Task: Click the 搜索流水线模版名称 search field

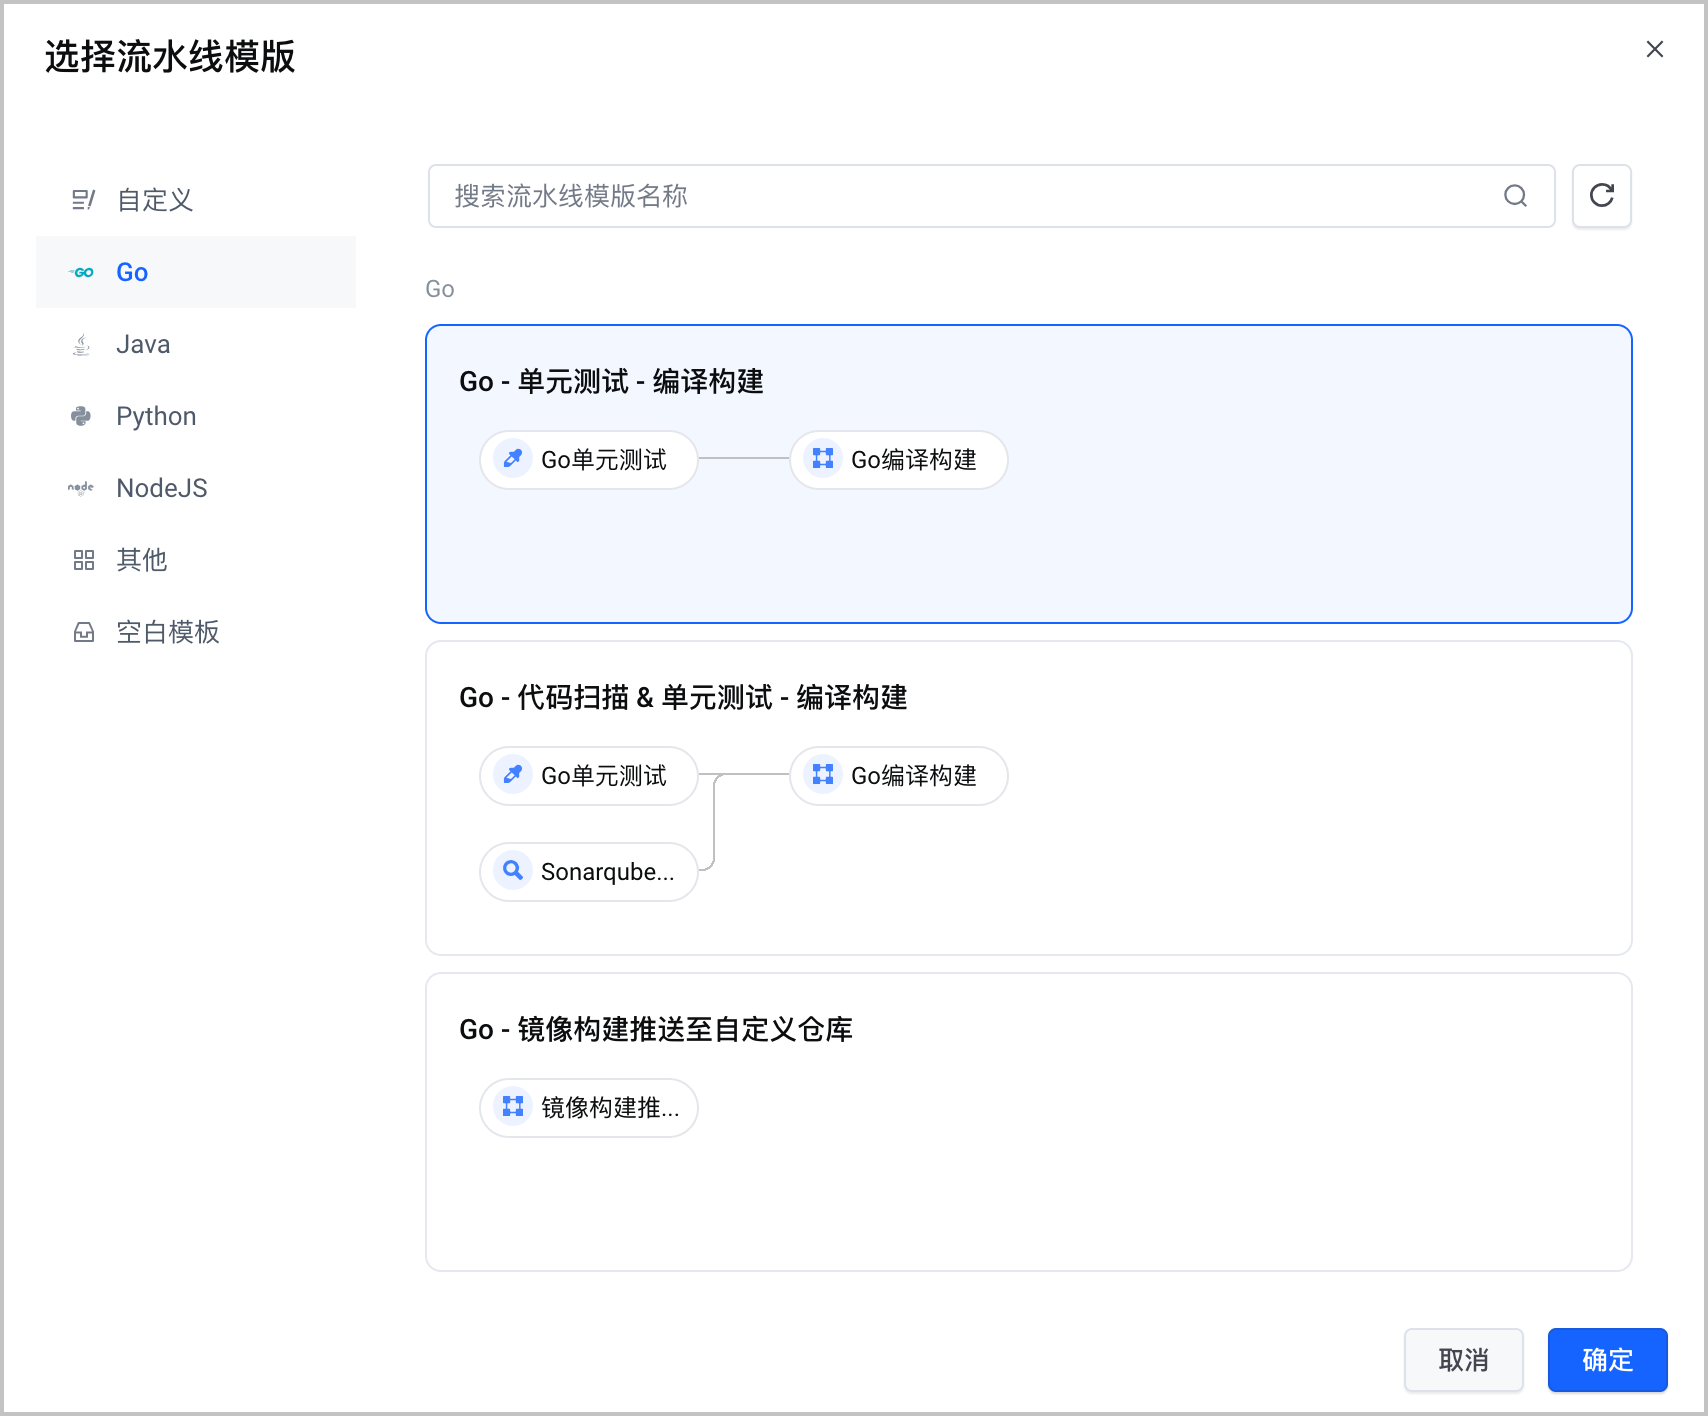Action: (991, 196)
